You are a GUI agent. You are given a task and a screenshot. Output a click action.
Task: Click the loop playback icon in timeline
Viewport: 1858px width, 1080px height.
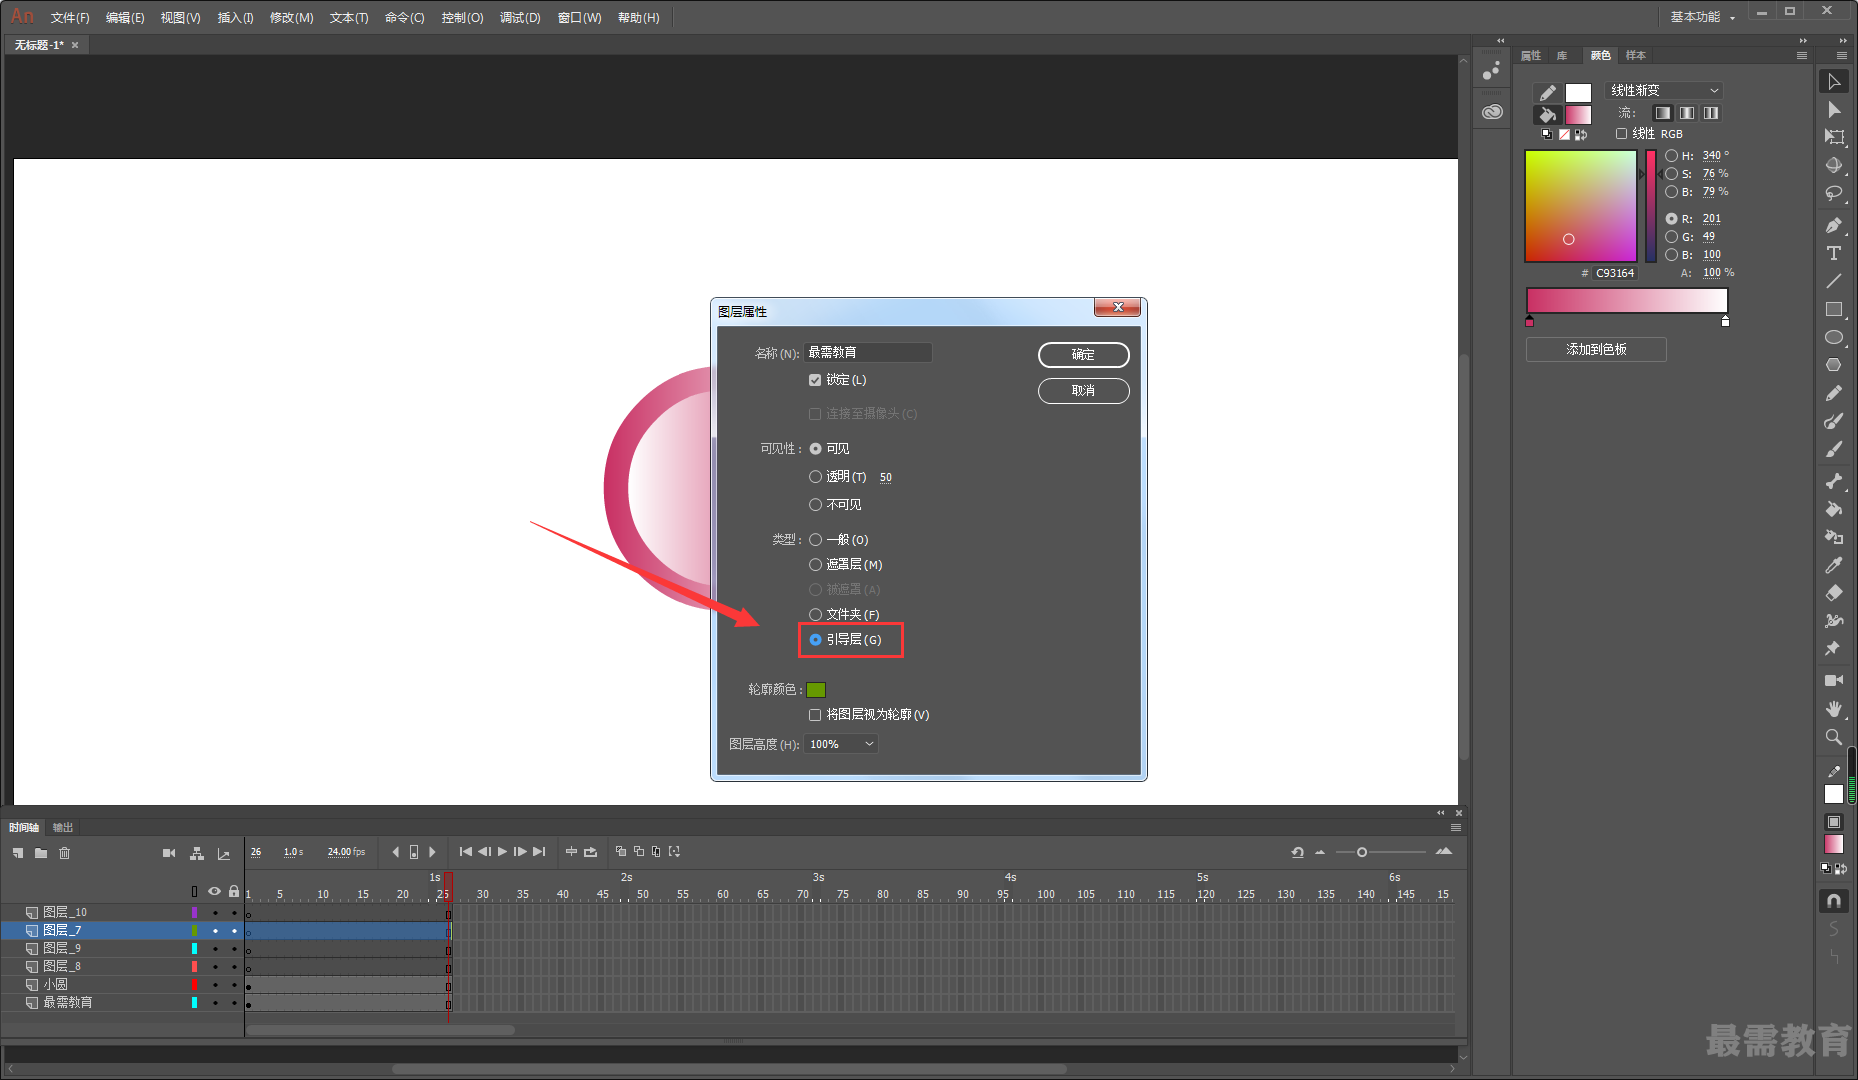pos(591,852)
